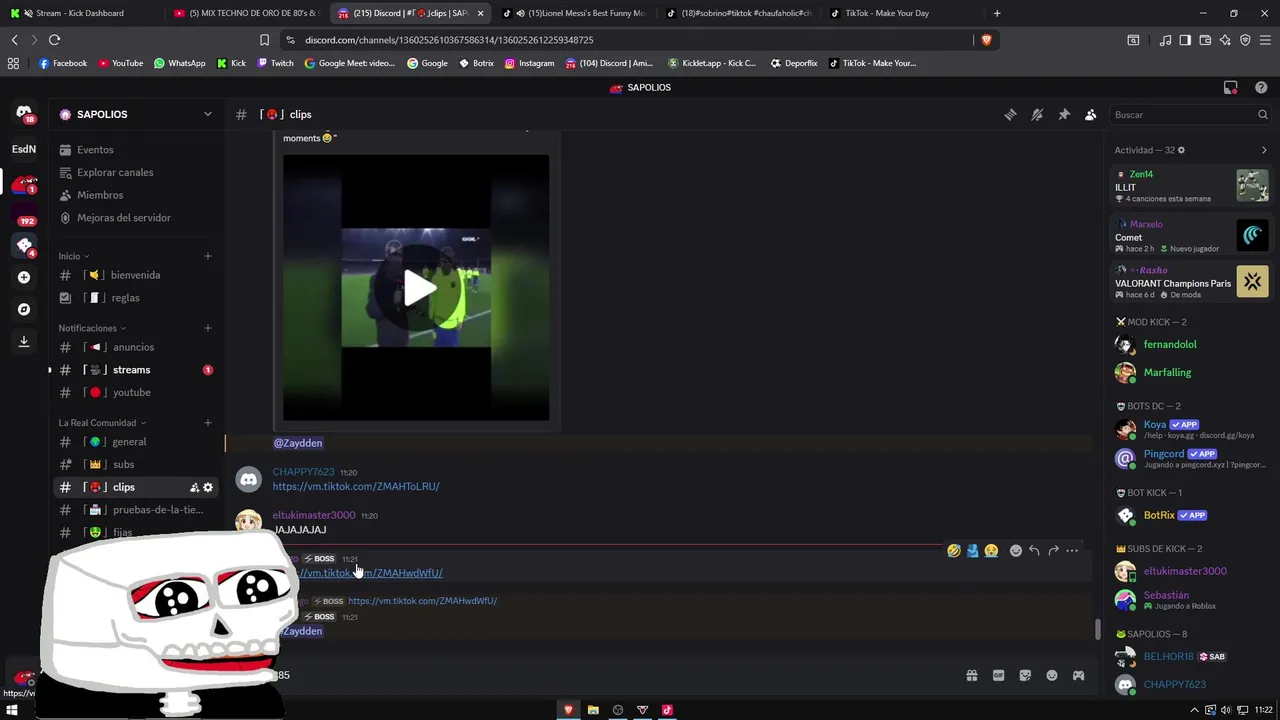This screenshot has height=720, width=1280.
Task: Toggle the member list icon
Action: (x=1091, y=115)
